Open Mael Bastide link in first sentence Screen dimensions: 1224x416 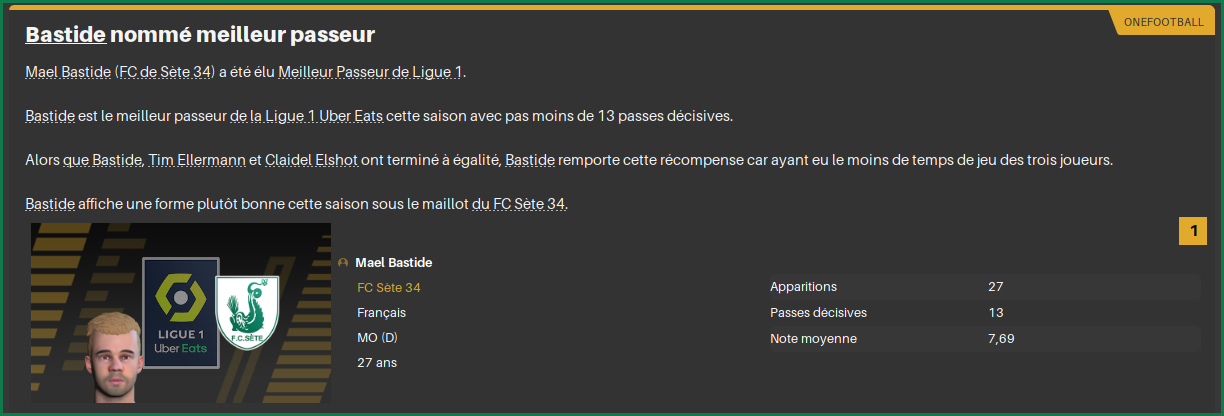pos(68,73)
